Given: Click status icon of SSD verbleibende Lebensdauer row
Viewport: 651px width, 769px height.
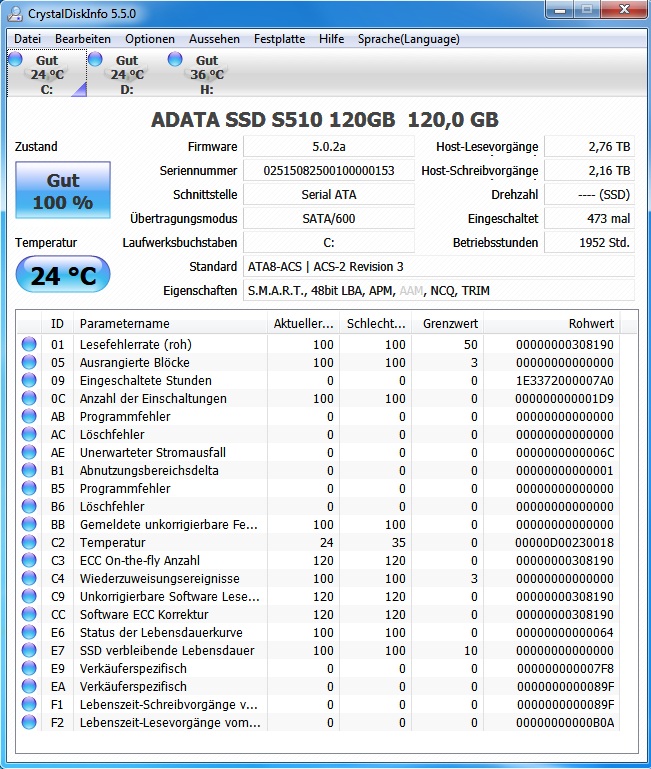Looking at the screenshot, I should 29,650.
